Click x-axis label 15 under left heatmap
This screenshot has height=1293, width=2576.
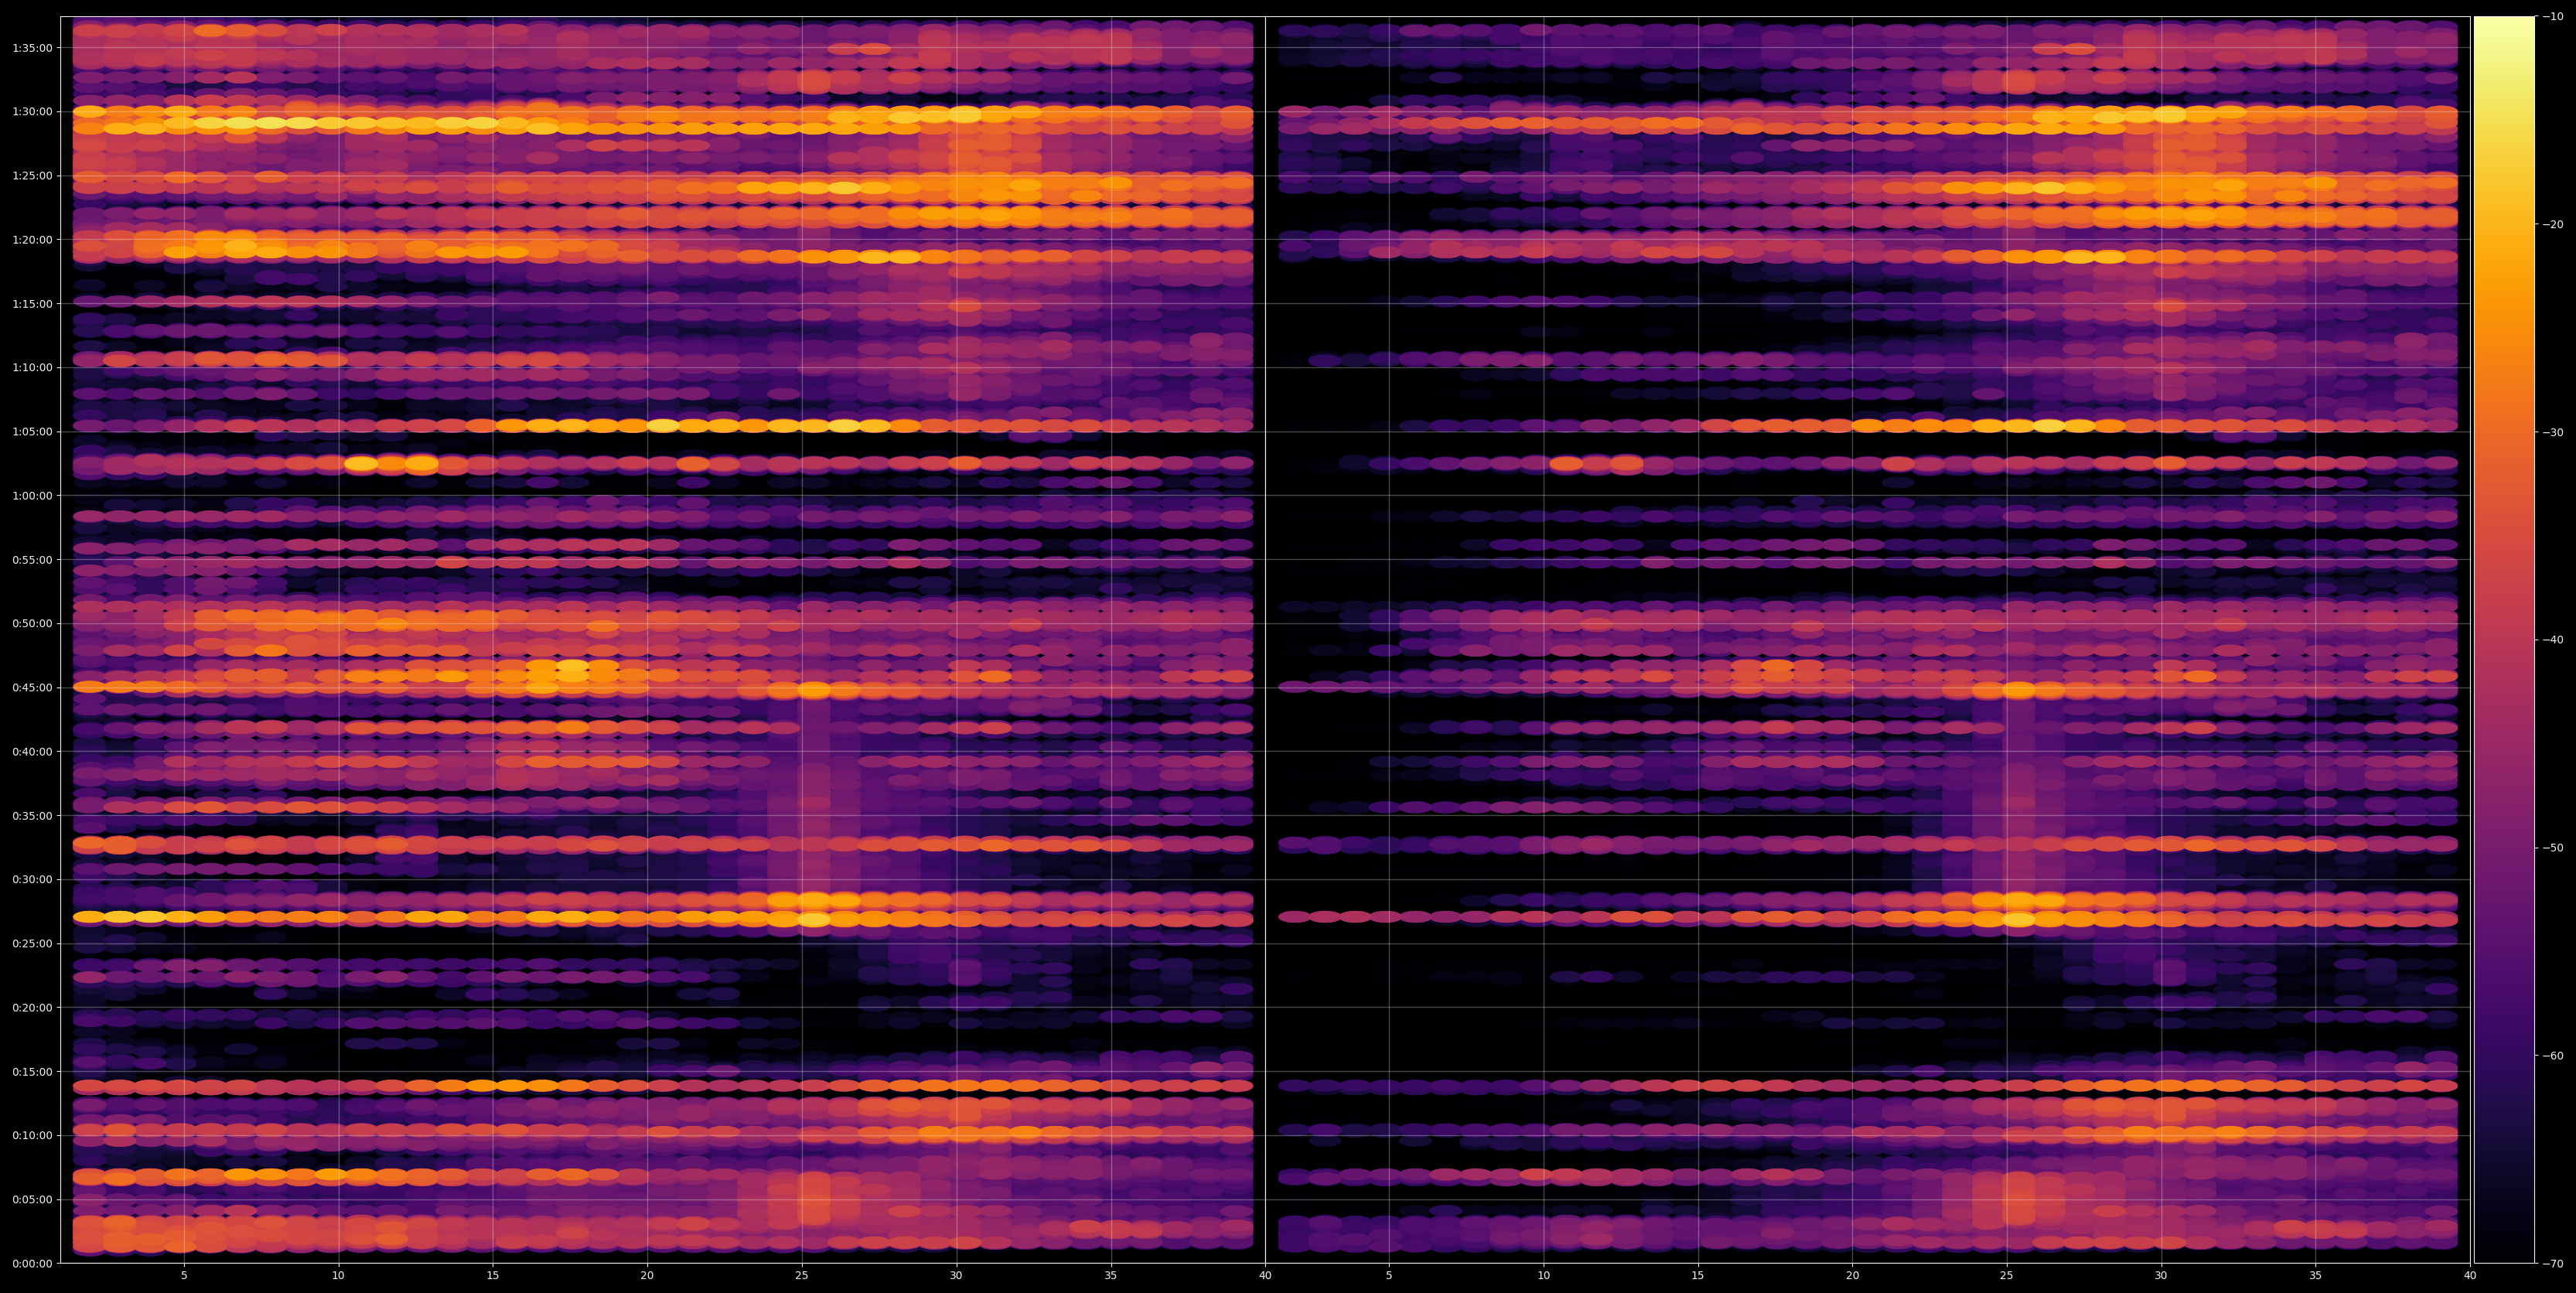tap(493, 1276)
